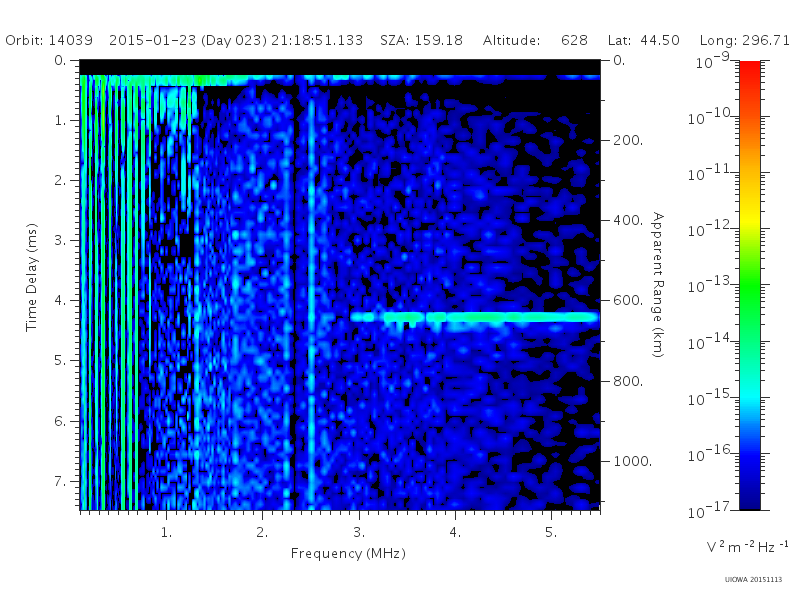Click the 'Orbit: 14039' header text
Viewport: 800px width, 600px height.
tap(49, 40)
